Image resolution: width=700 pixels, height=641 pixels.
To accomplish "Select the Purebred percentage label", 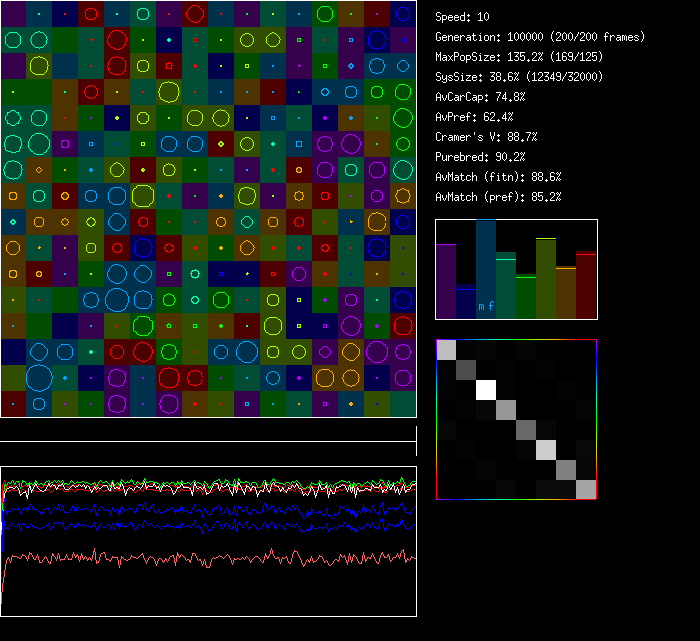I will pyautogui.click(x=487, y=157).
